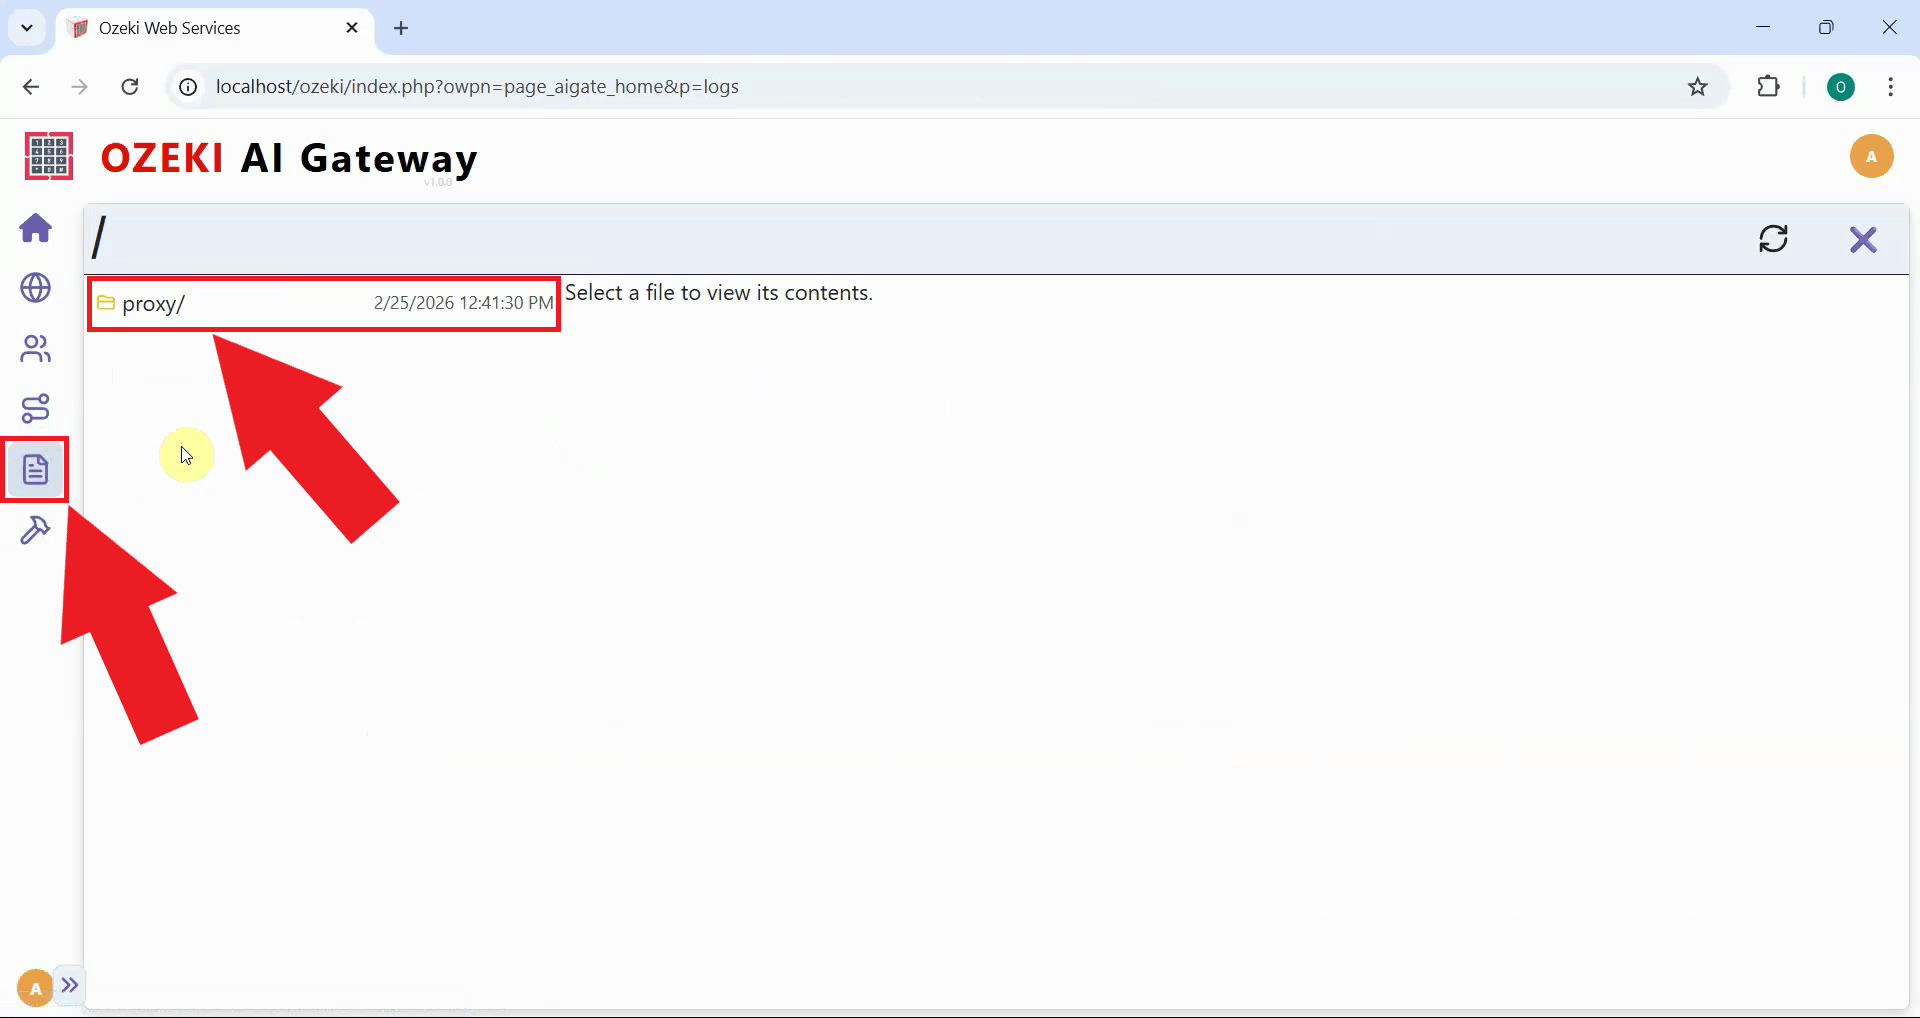The image size is (1920, 1018).
Task: Click the OZEKI AI Gateway title
Action: tap(289, 158)
